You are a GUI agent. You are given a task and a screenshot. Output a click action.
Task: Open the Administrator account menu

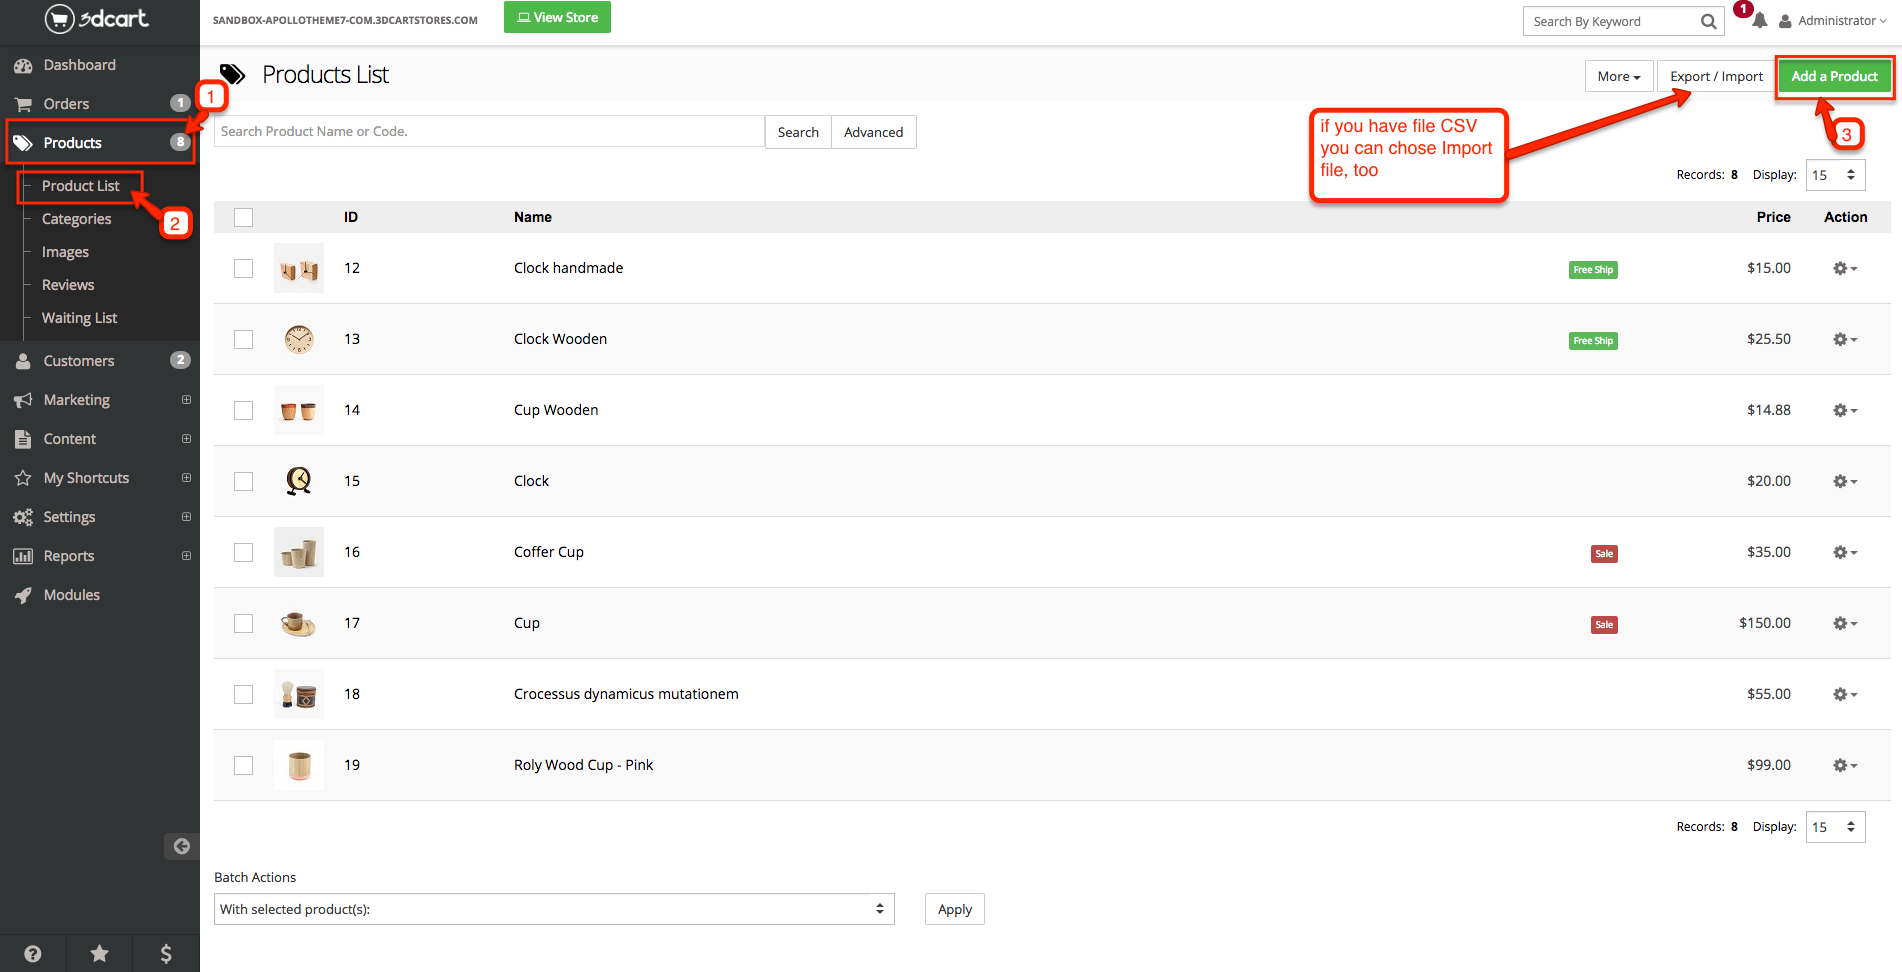pos(1833,21)
